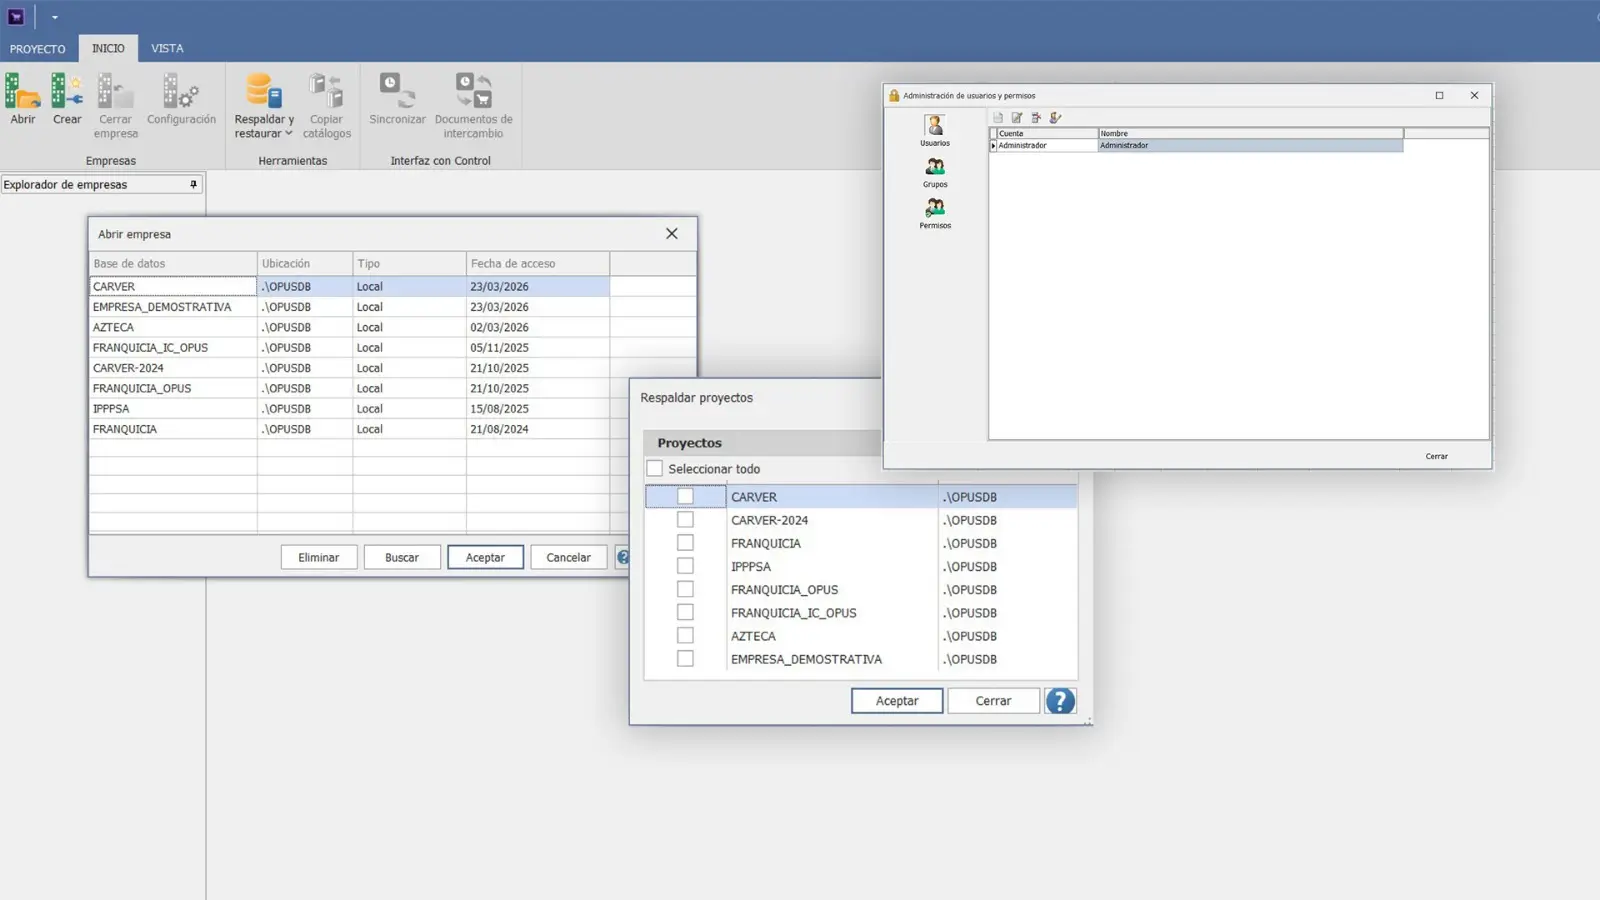
Task: Click the edit user toolbar icon
Action: pyautogui.click(x=1017, y=118)
